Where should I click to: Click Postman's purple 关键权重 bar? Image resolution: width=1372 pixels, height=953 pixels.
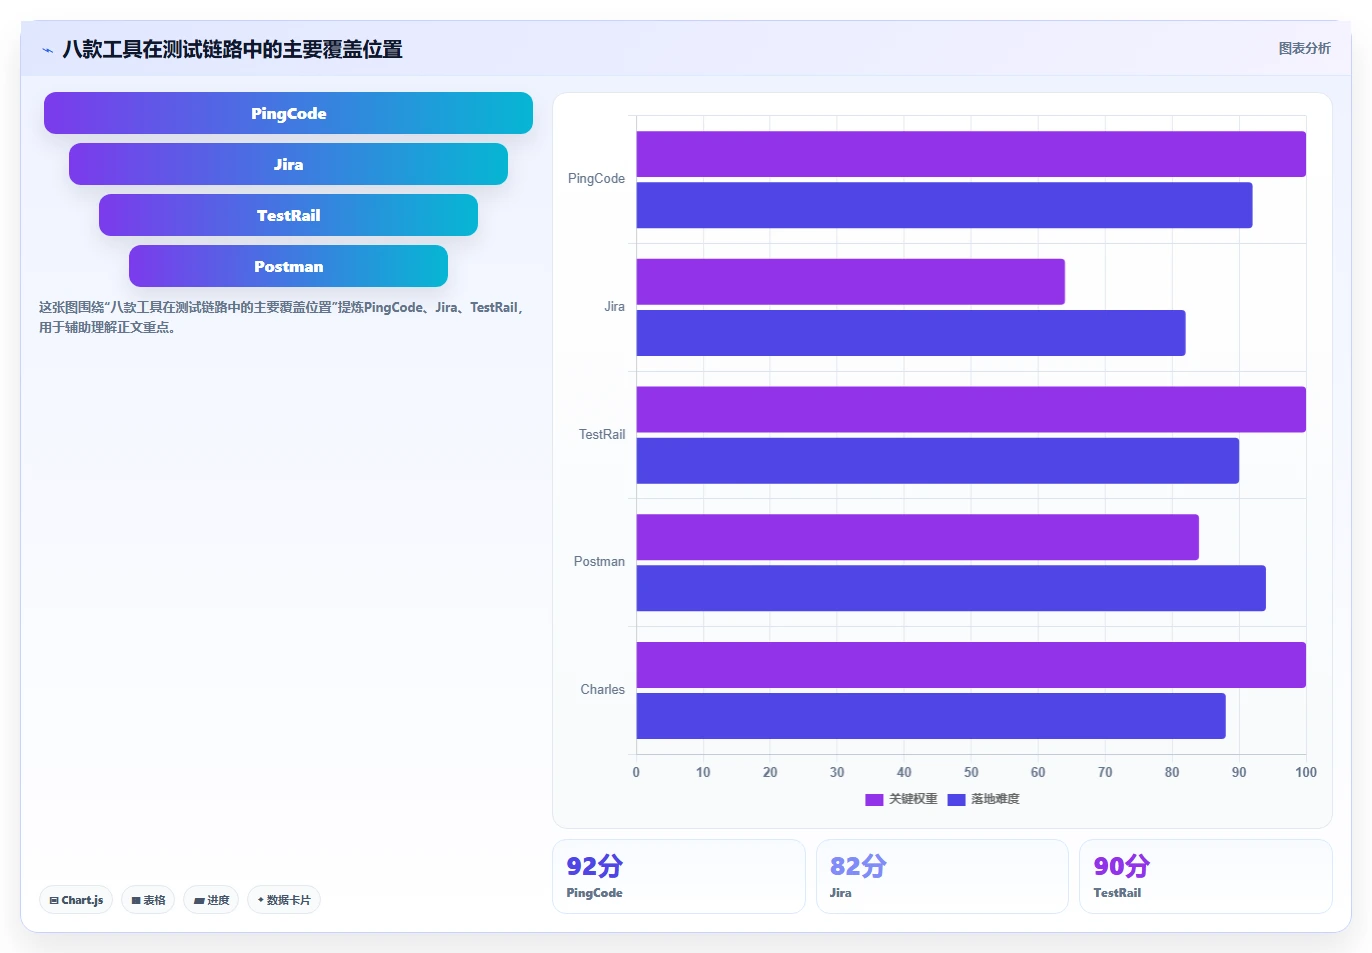[x=918, y=537]
